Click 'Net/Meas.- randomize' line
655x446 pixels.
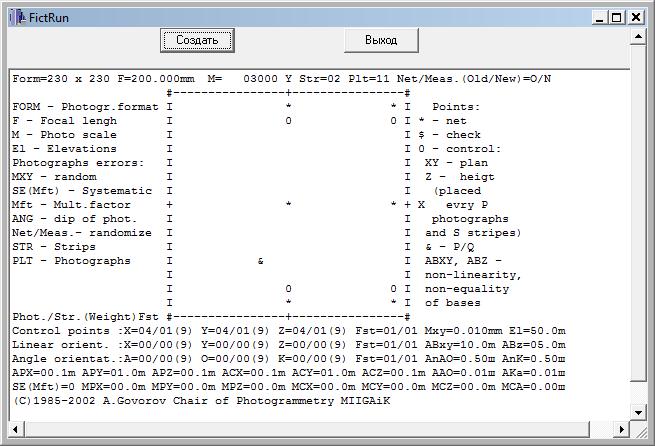point(82,233)
